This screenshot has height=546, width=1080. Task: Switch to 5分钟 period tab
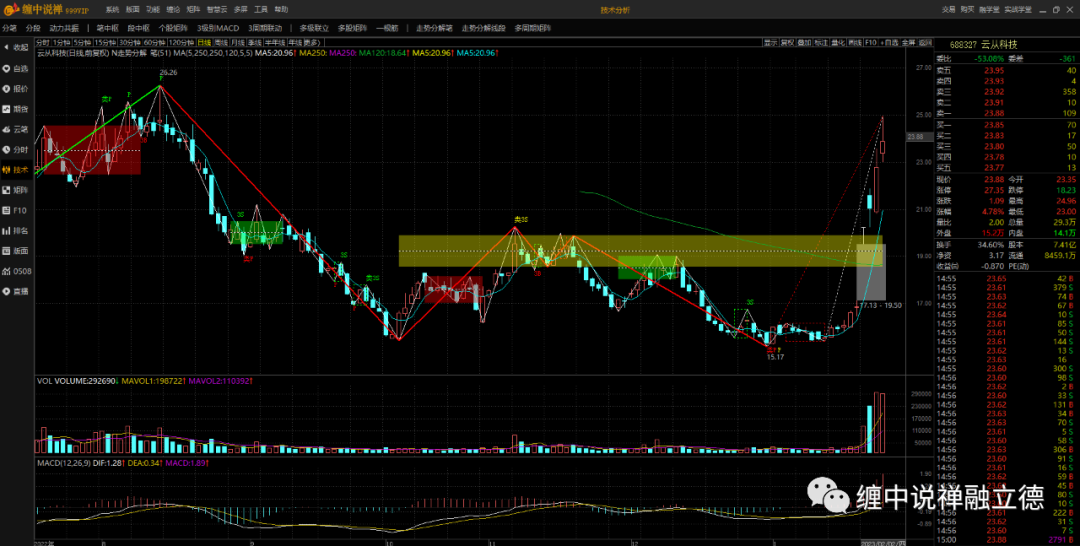pyautogui.click(x=82, y=43)
